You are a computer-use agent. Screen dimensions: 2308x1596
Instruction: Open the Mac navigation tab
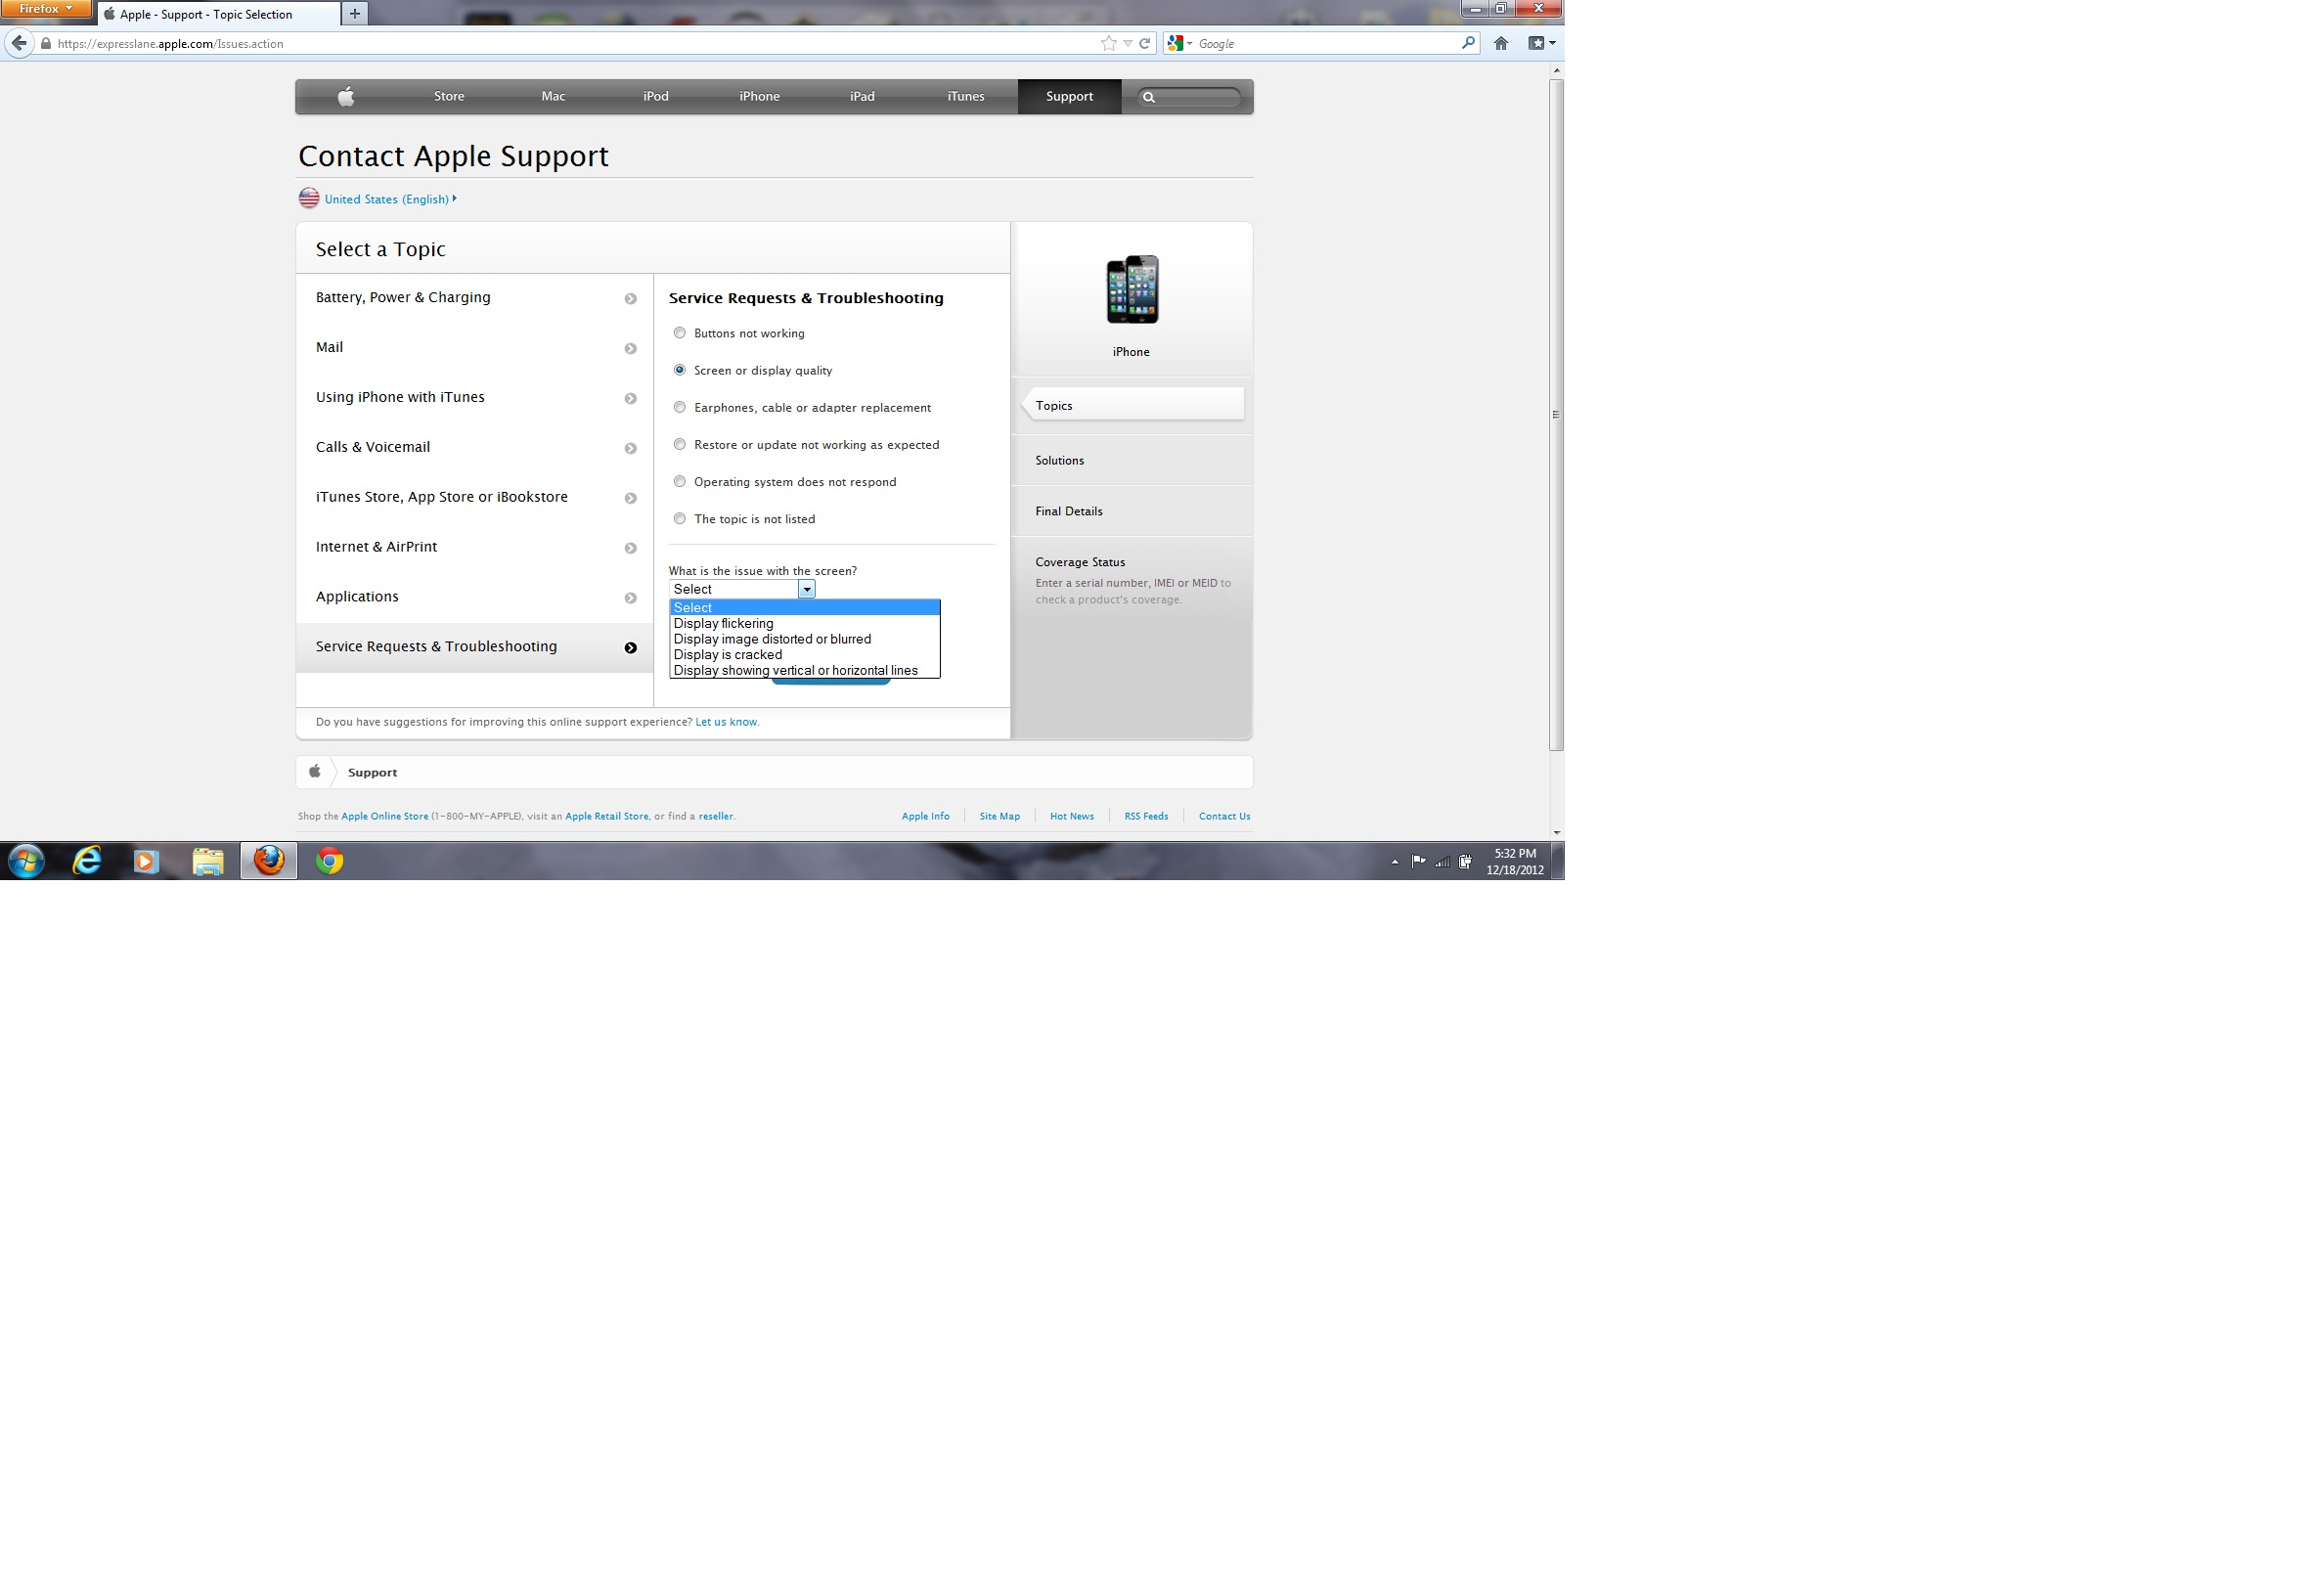pos(553,96)
